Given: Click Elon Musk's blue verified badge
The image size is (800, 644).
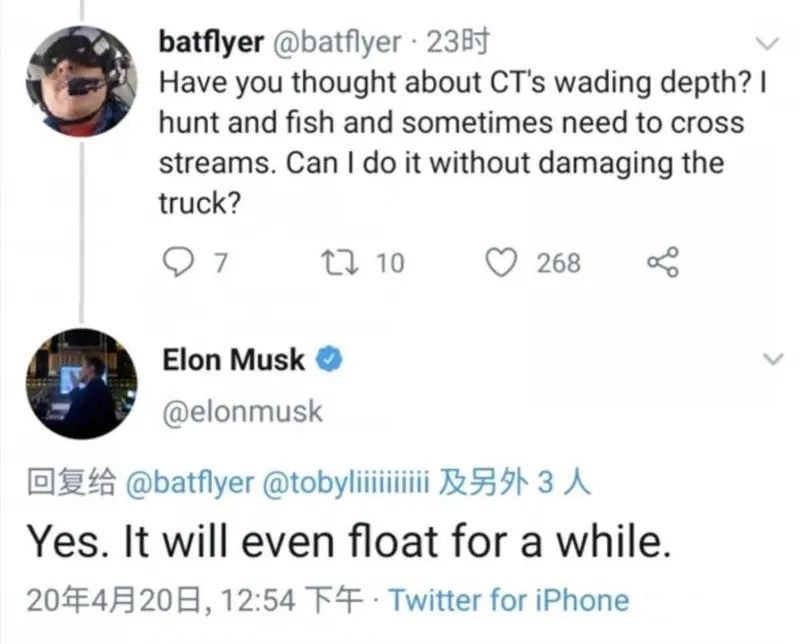Looking at the screenshot, I should 331,360.
